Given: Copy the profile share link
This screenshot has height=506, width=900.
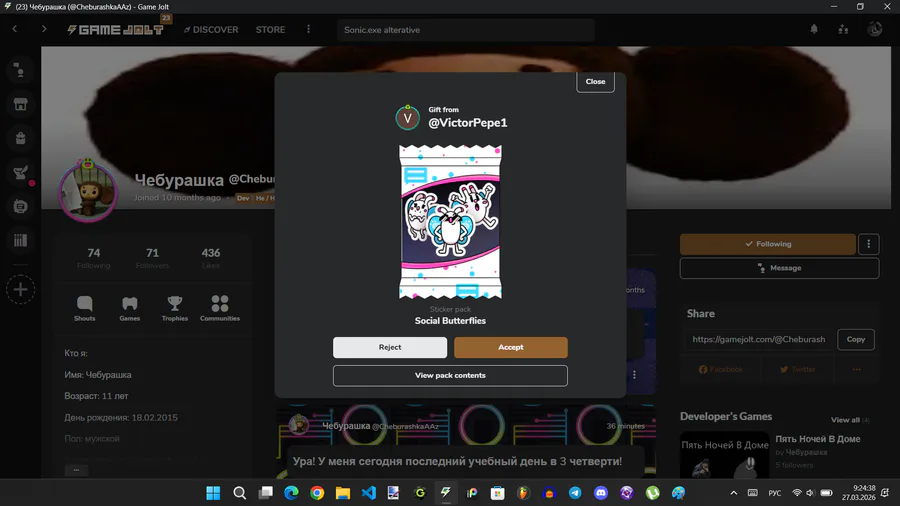Looking at the screenshot, I should [x=856, y=339].
